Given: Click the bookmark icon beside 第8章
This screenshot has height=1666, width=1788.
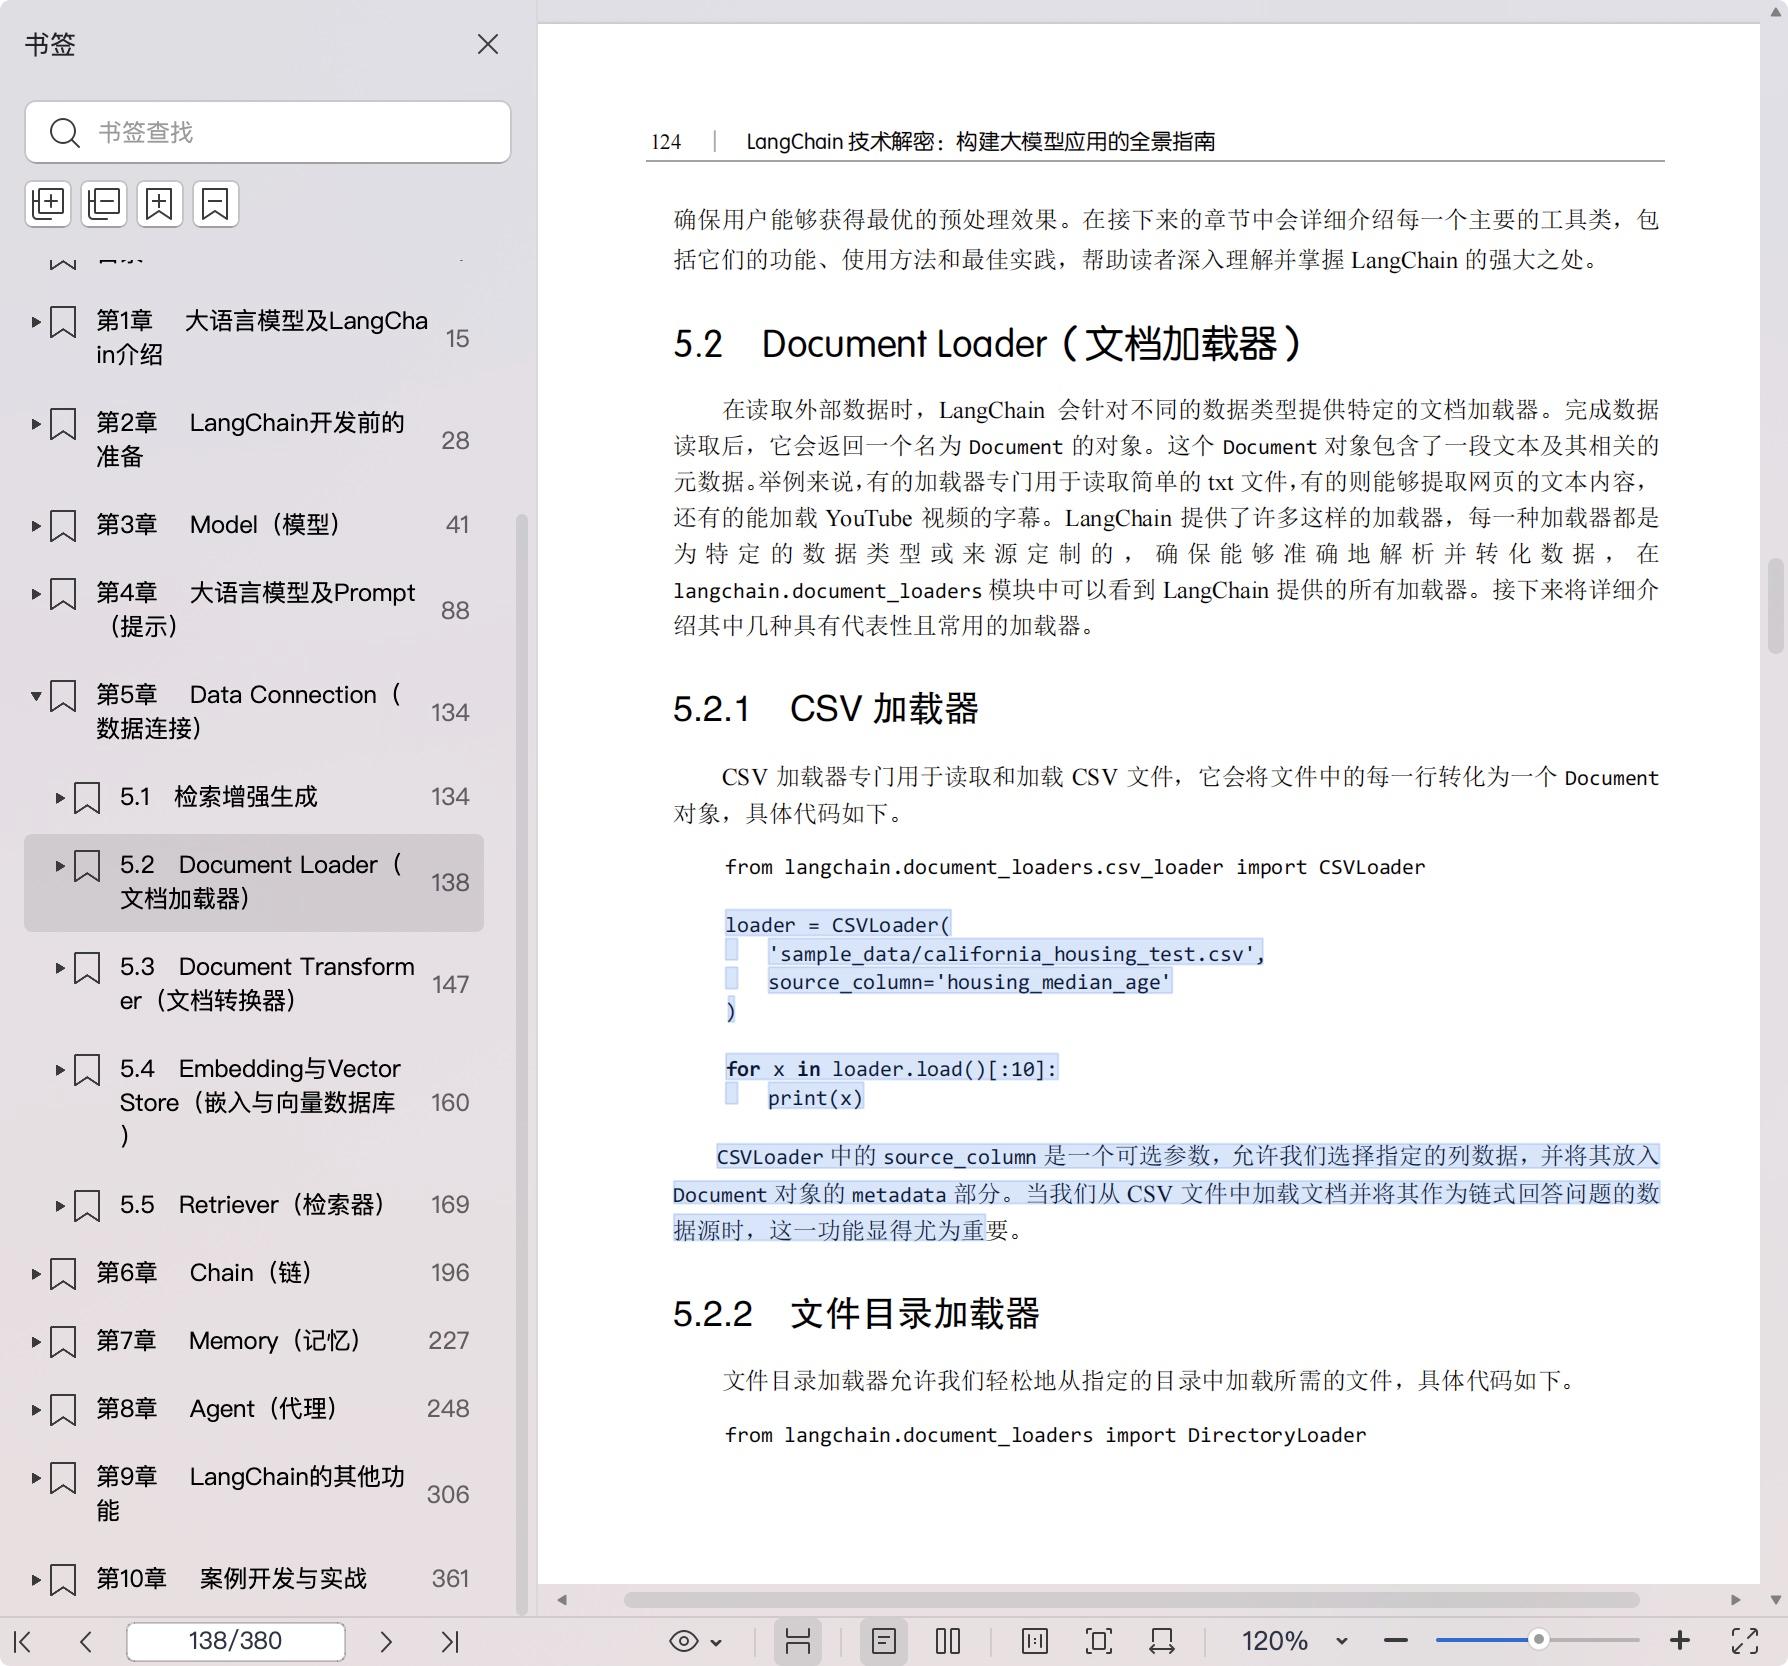Looking at the screenshot, I should click(63, 1410).
